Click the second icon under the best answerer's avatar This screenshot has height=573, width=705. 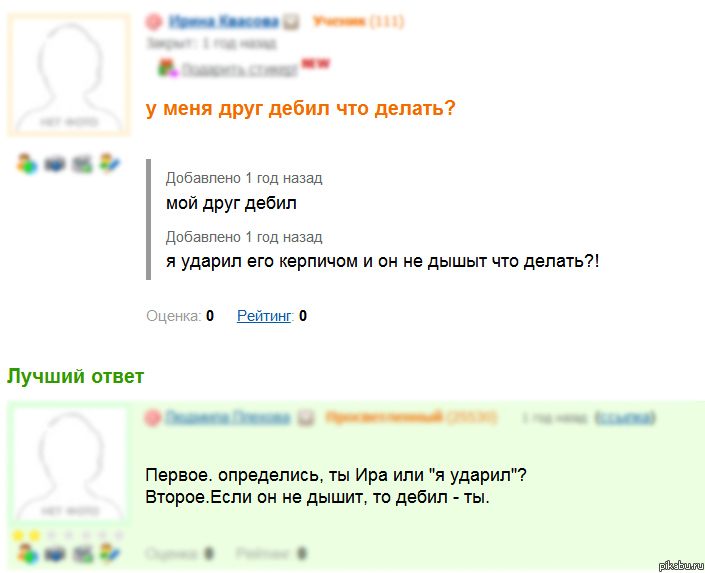tap(54, 552)
